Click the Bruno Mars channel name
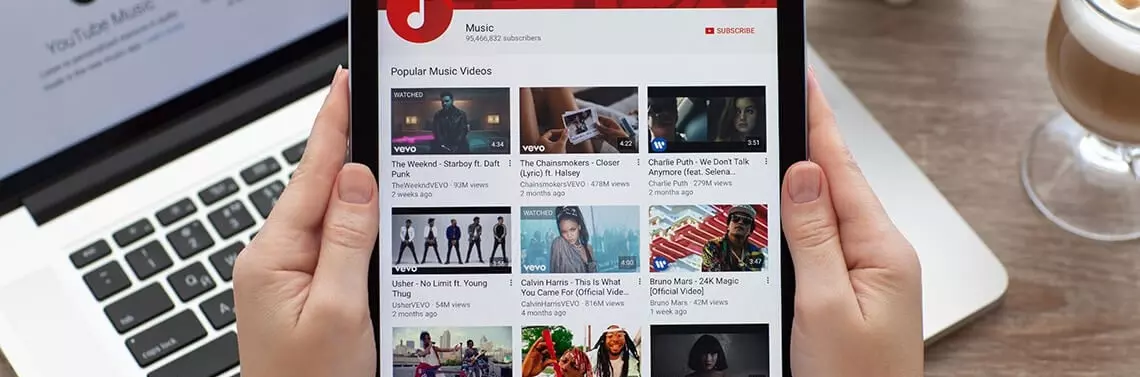Viewport: 1140px width, 377px height. (669, 302)
